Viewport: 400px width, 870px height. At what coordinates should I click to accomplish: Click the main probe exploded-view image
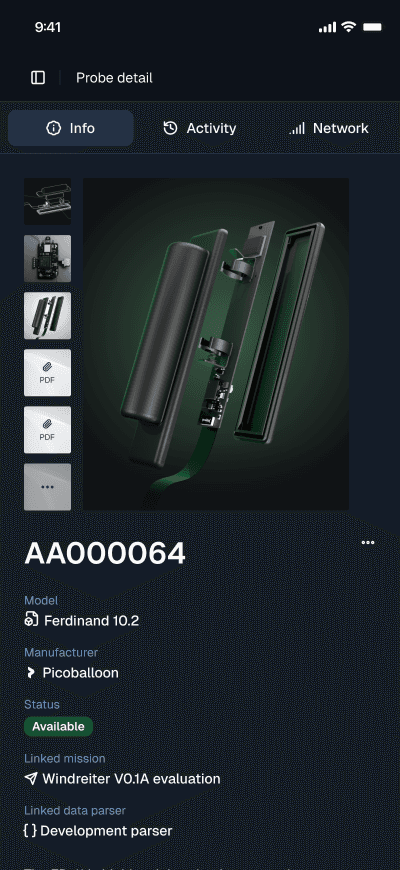[216, 344]
